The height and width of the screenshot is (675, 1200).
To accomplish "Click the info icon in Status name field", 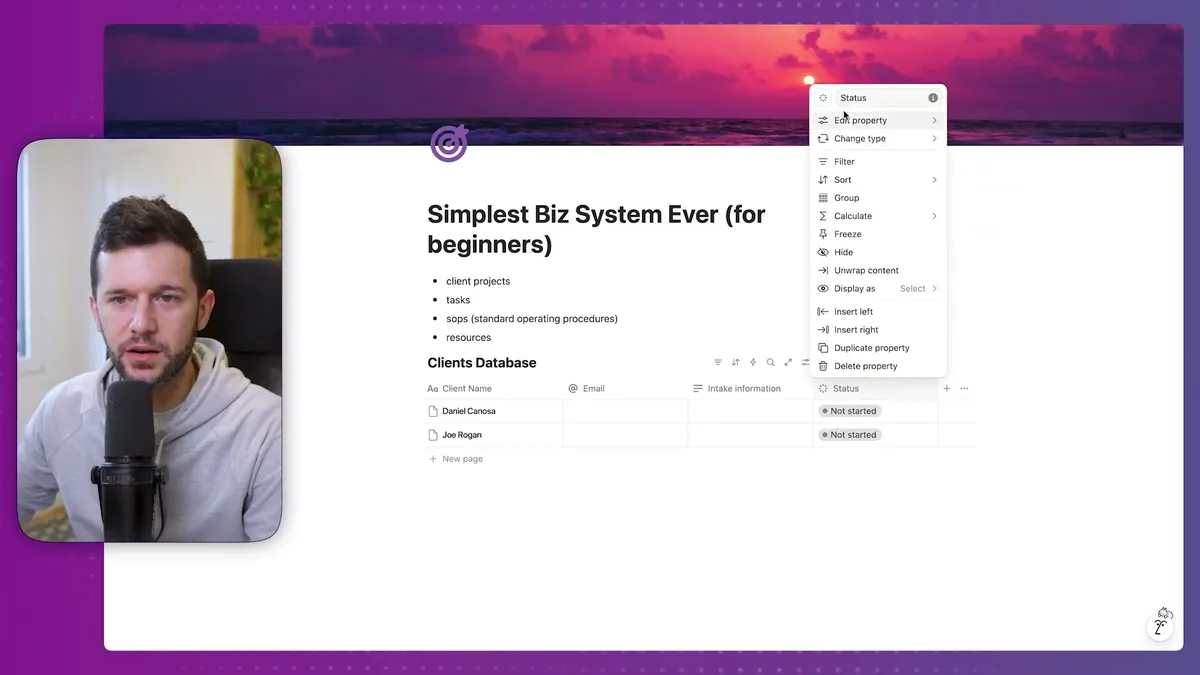I will coord(933,98).
